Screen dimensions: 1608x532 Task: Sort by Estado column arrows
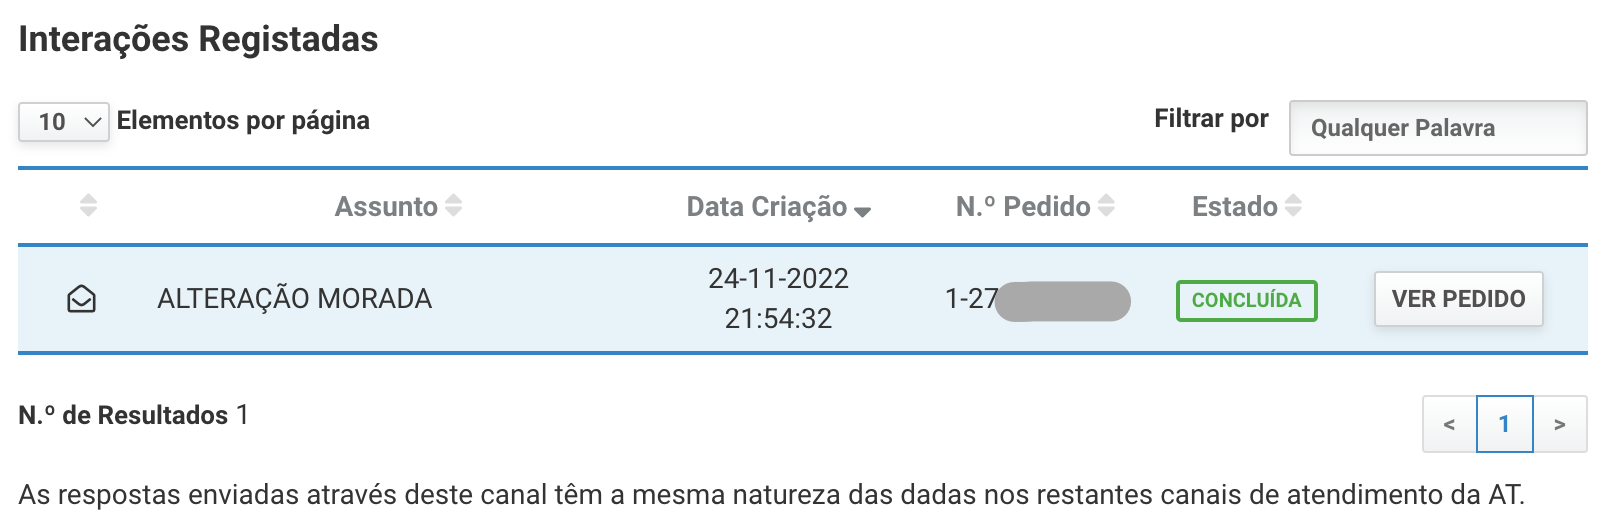[1293, 206]
